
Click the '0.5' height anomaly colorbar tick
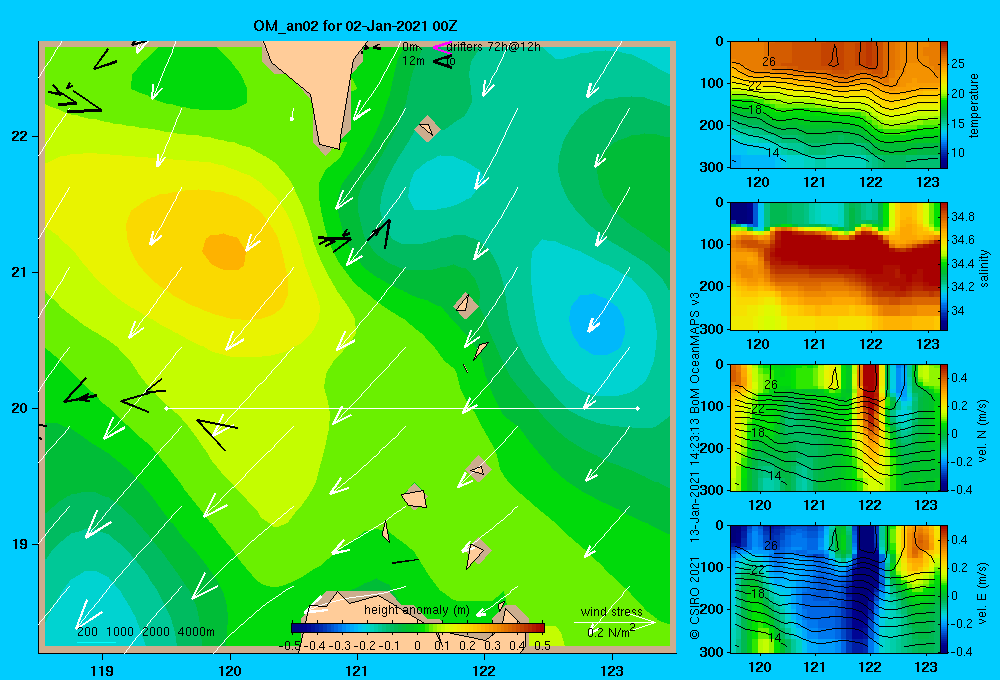point(543,645)
